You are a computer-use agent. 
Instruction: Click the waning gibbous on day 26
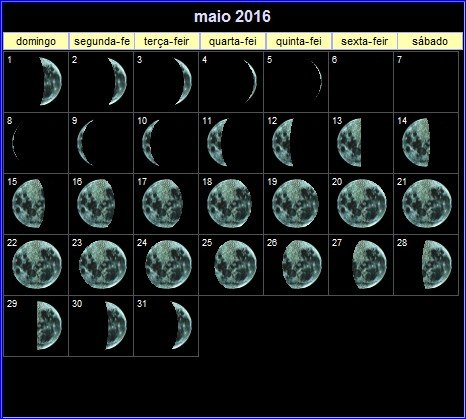[x=302, y=264]
